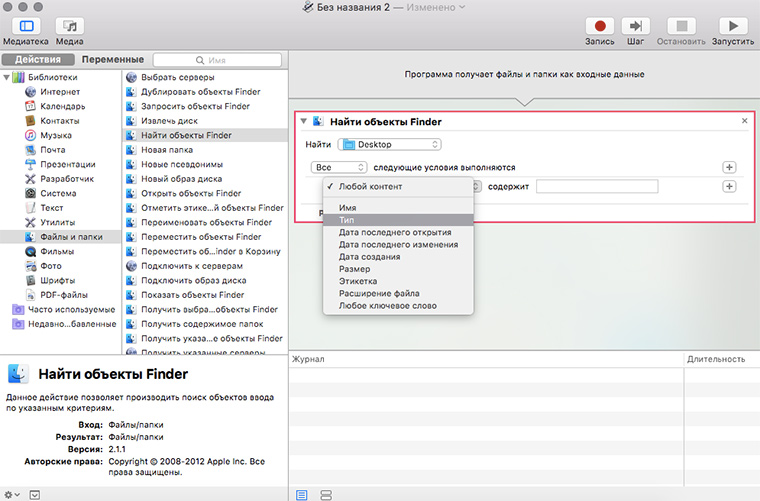Click the Шаг step button

tap(635, 26)
